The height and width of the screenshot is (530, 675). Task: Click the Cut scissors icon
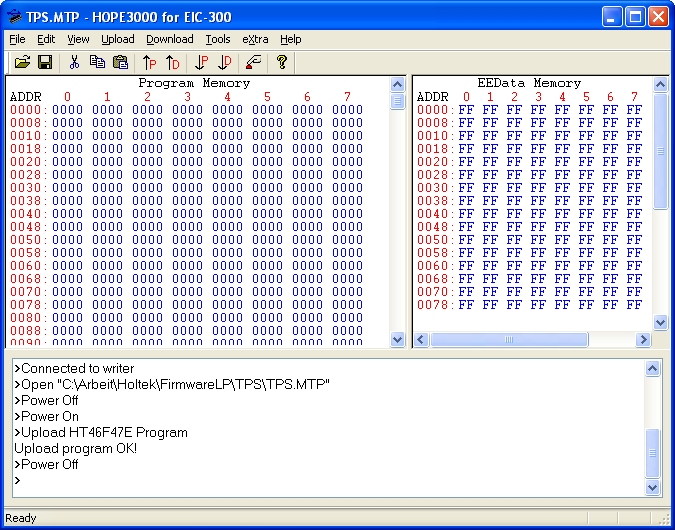[74, 62]
